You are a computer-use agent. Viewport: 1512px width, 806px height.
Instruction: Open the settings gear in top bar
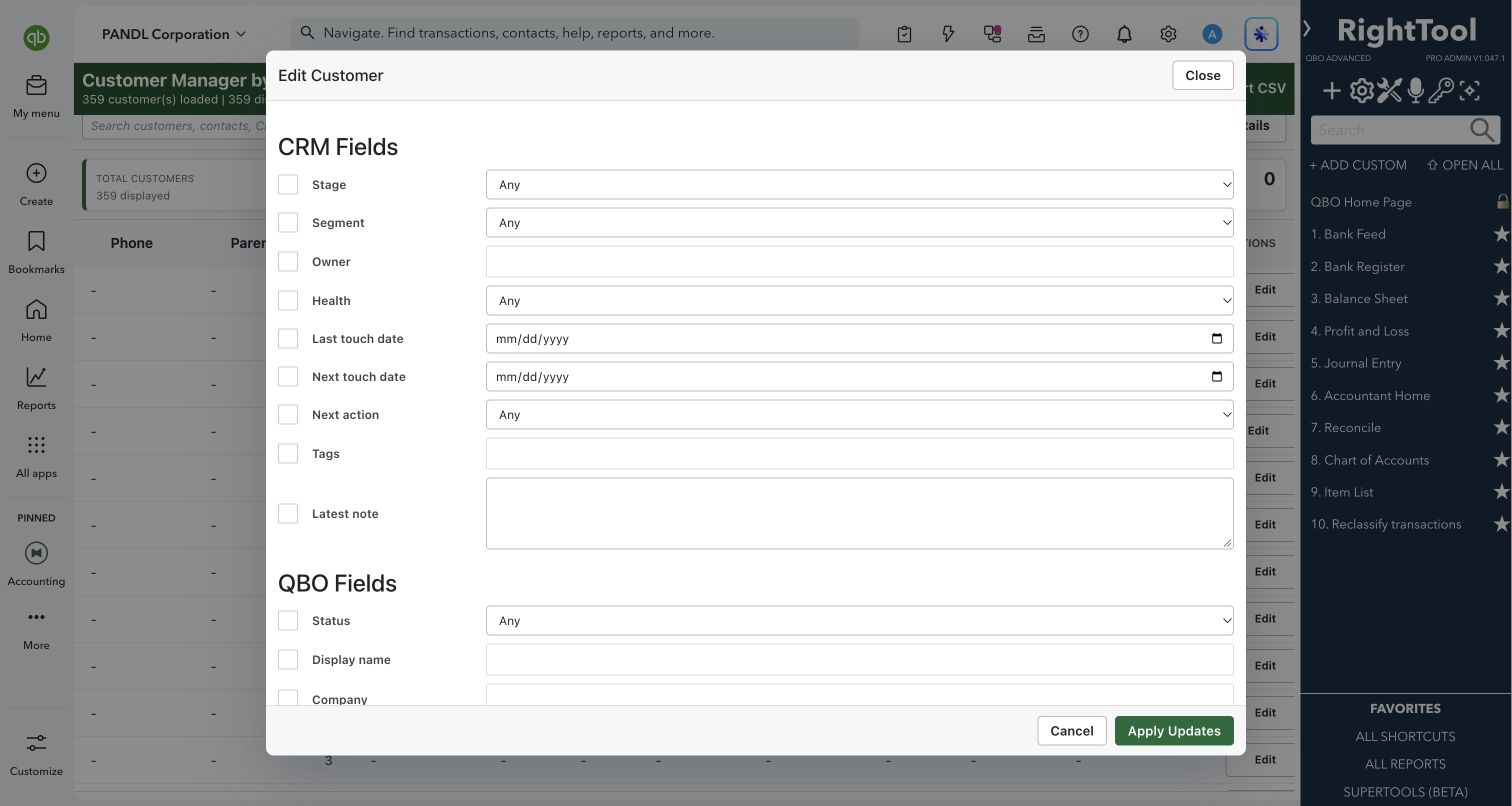click(x=1168, y=34)
